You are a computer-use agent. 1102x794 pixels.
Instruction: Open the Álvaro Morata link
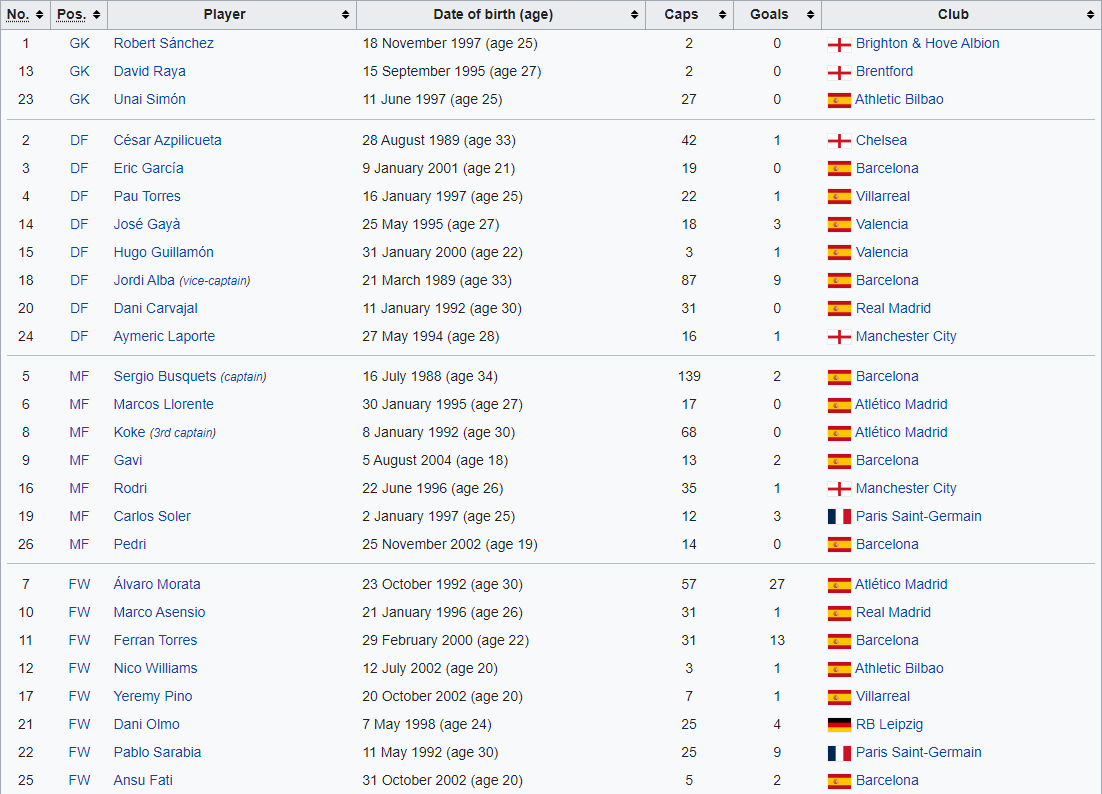point(157,584)
